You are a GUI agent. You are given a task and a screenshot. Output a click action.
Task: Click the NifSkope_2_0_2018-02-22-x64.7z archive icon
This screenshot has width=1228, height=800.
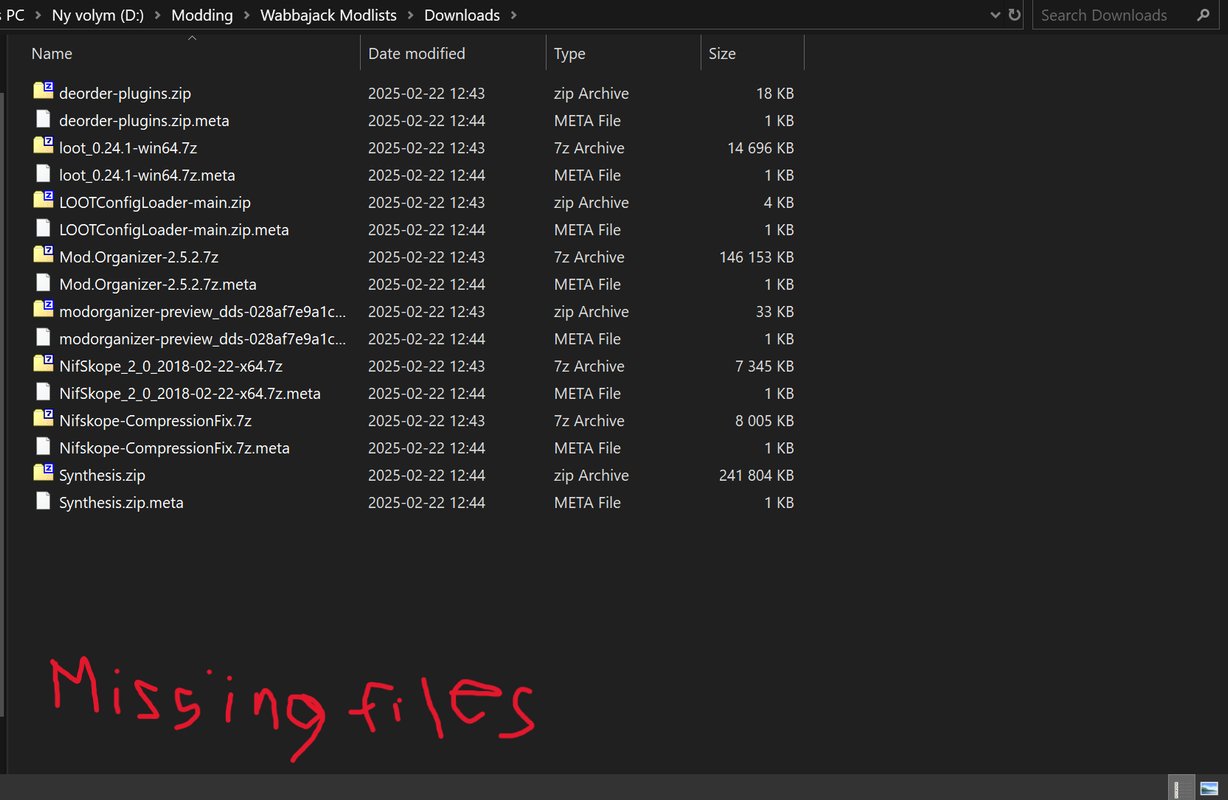pyautogui.click(x=43, y=365)
